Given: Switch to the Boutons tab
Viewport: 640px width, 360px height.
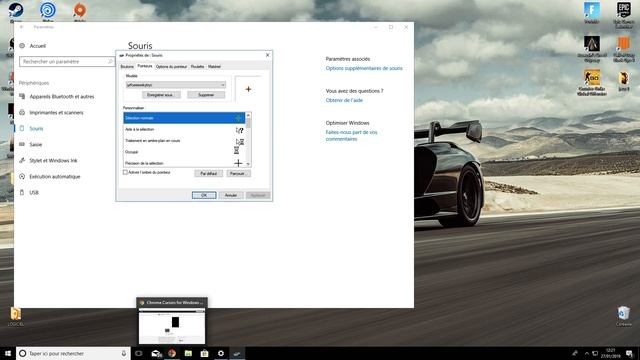Looking at the screenshot, I should [x=127, y=67].
